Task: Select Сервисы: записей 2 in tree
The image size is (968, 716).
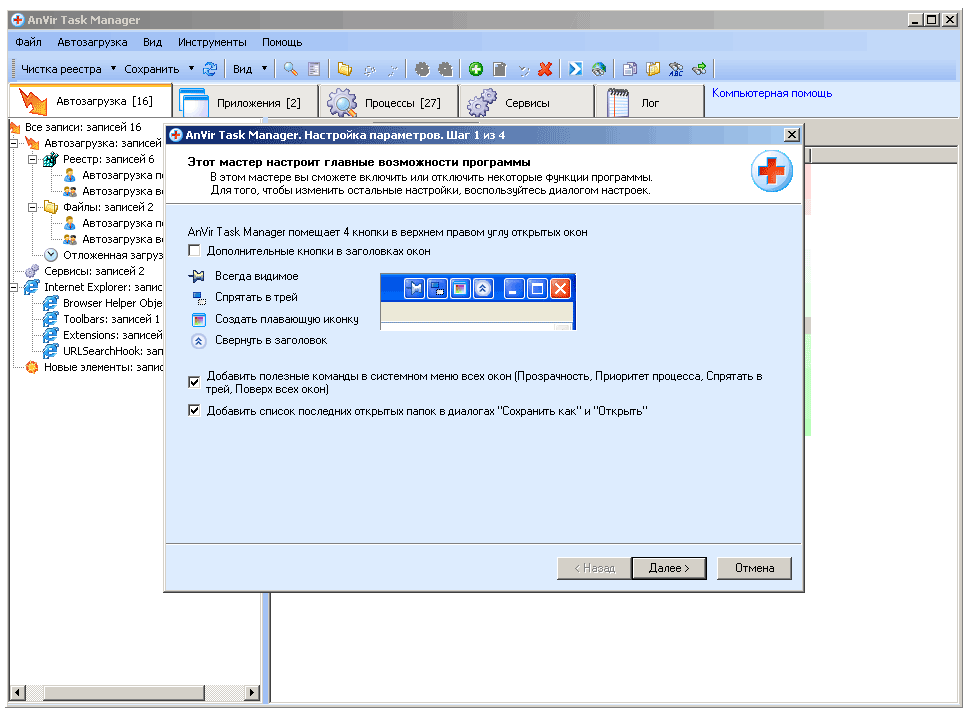Action: [94, 271]
